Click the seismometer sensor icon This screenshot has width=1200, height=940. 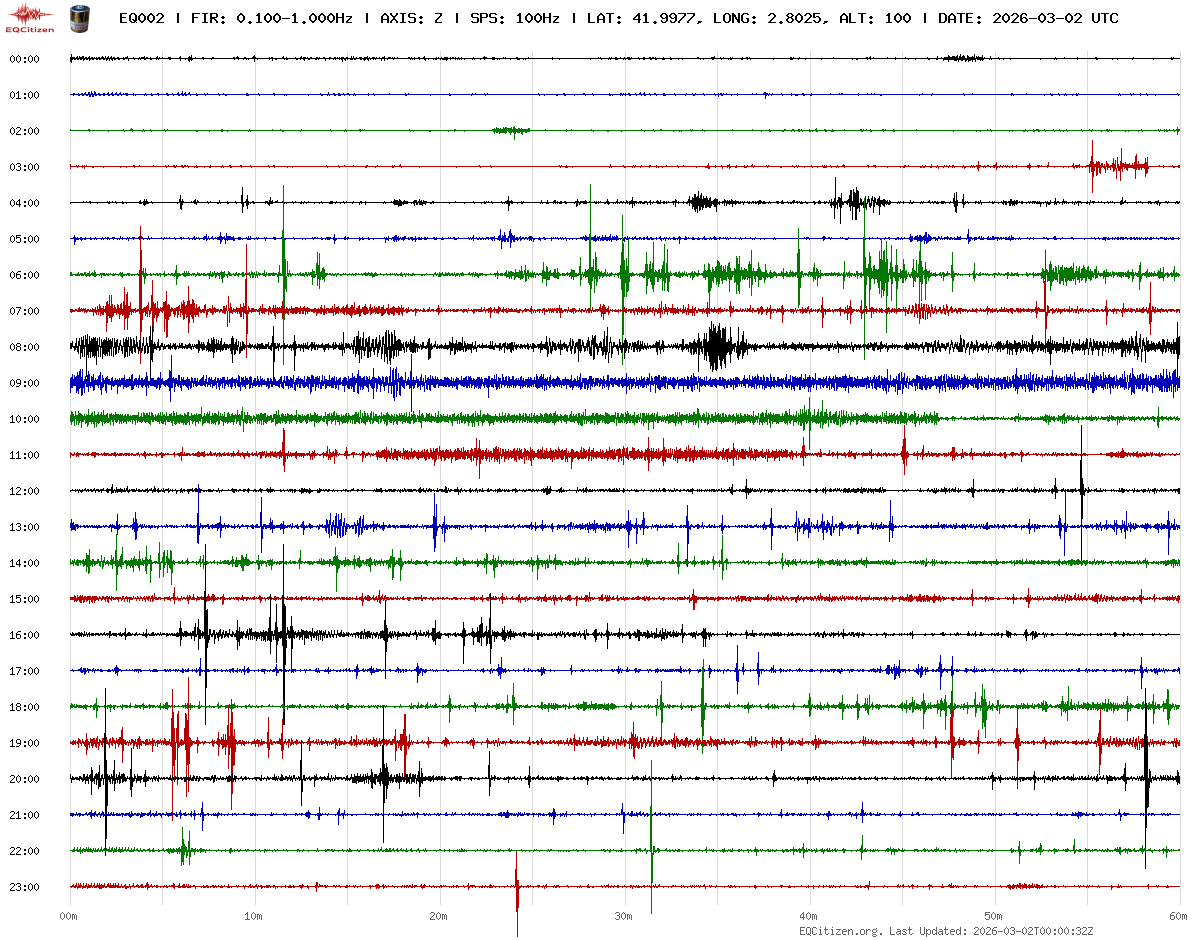click(x=79, y=17)
